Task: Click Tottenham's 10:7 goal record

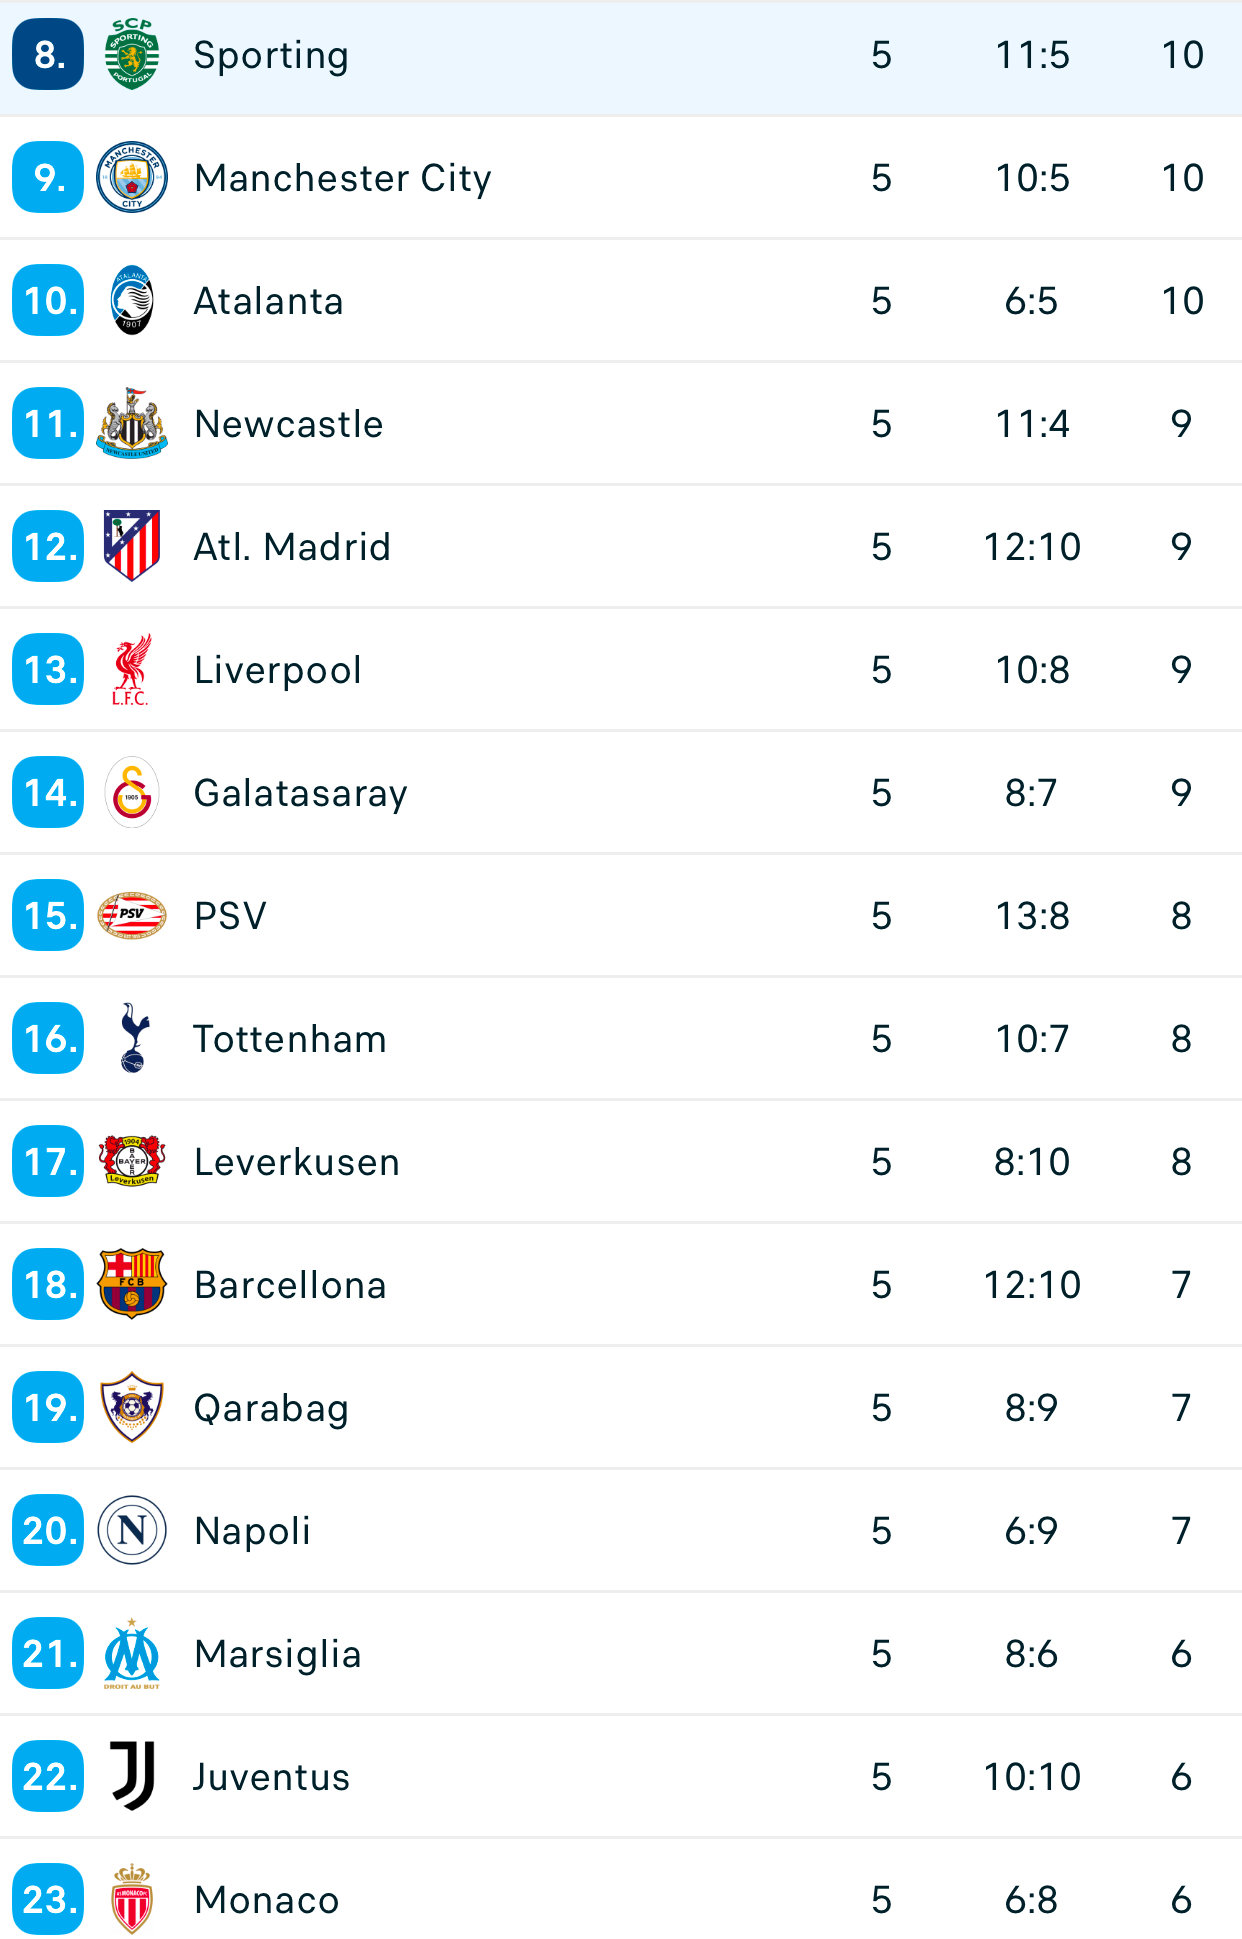Action: (1032, 1039)
